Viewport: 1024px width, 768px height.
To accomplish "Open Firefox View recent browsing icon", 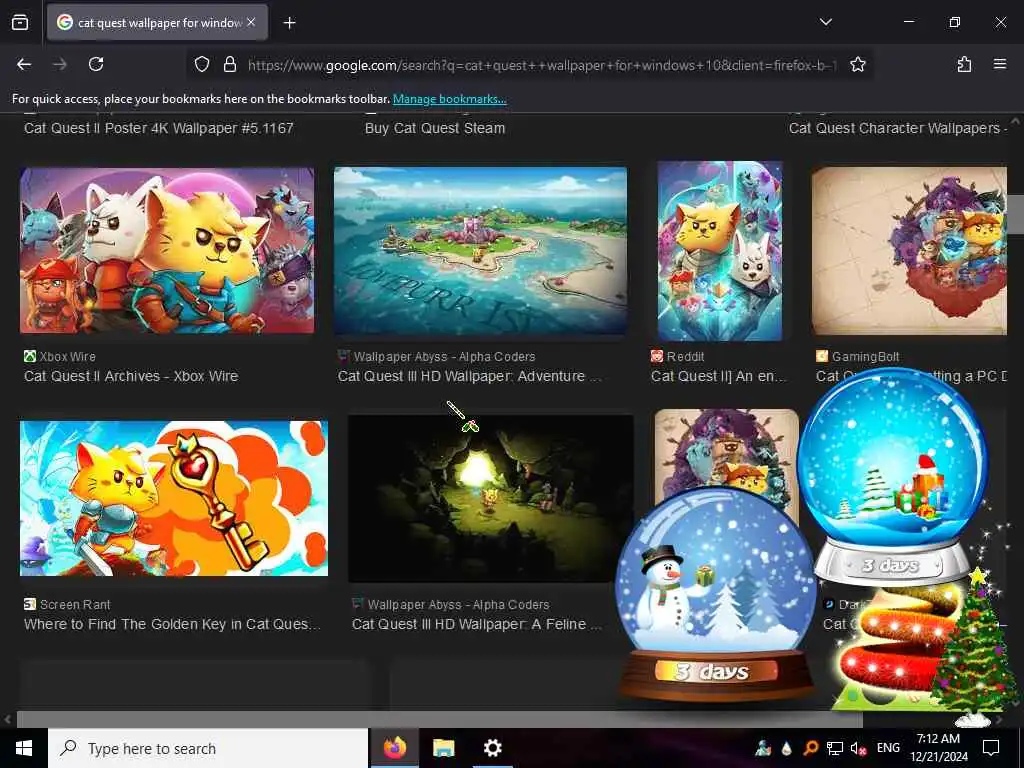I will pos(20,23).
